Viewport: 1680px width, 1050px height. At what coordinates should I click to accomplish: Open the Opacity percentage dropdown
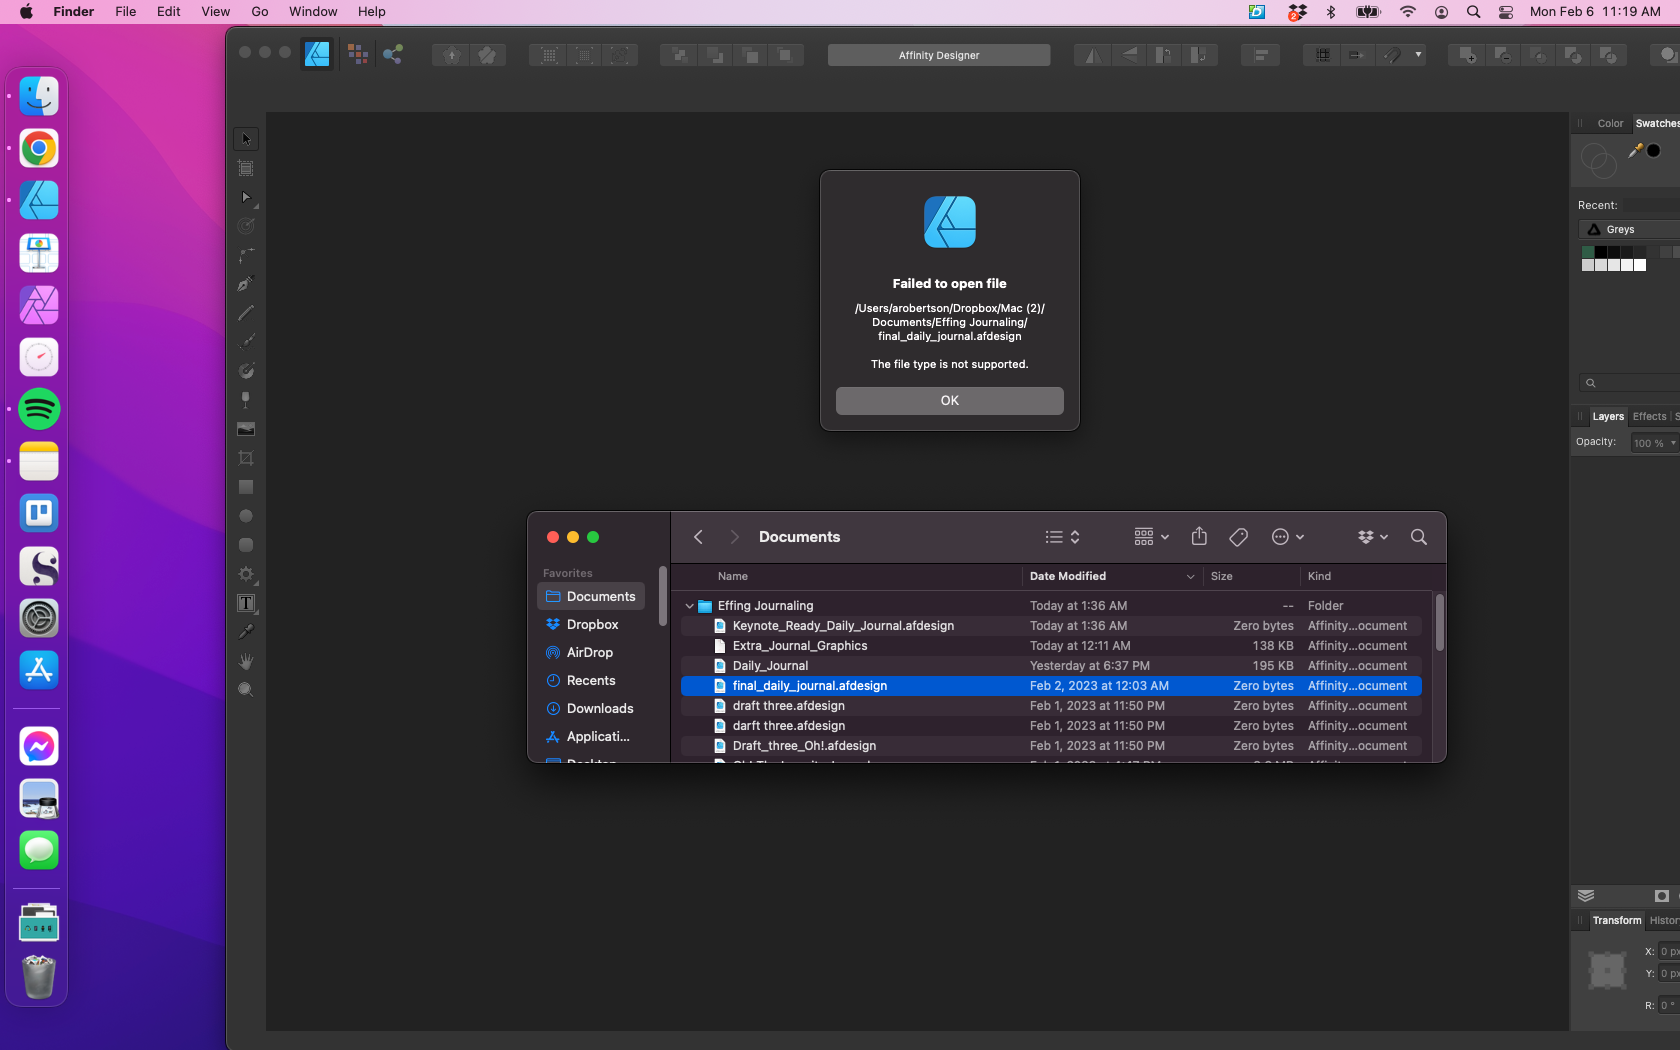coord(1655,443)
